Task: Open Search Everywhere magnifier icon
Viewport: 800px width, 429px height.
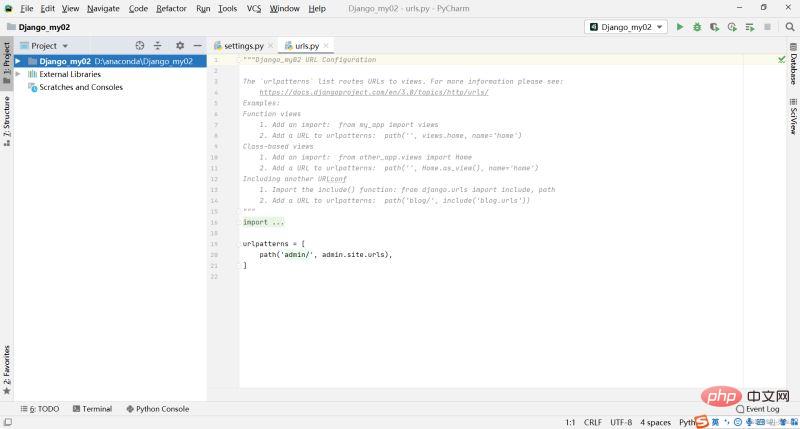Action: [x=790, y=27]
